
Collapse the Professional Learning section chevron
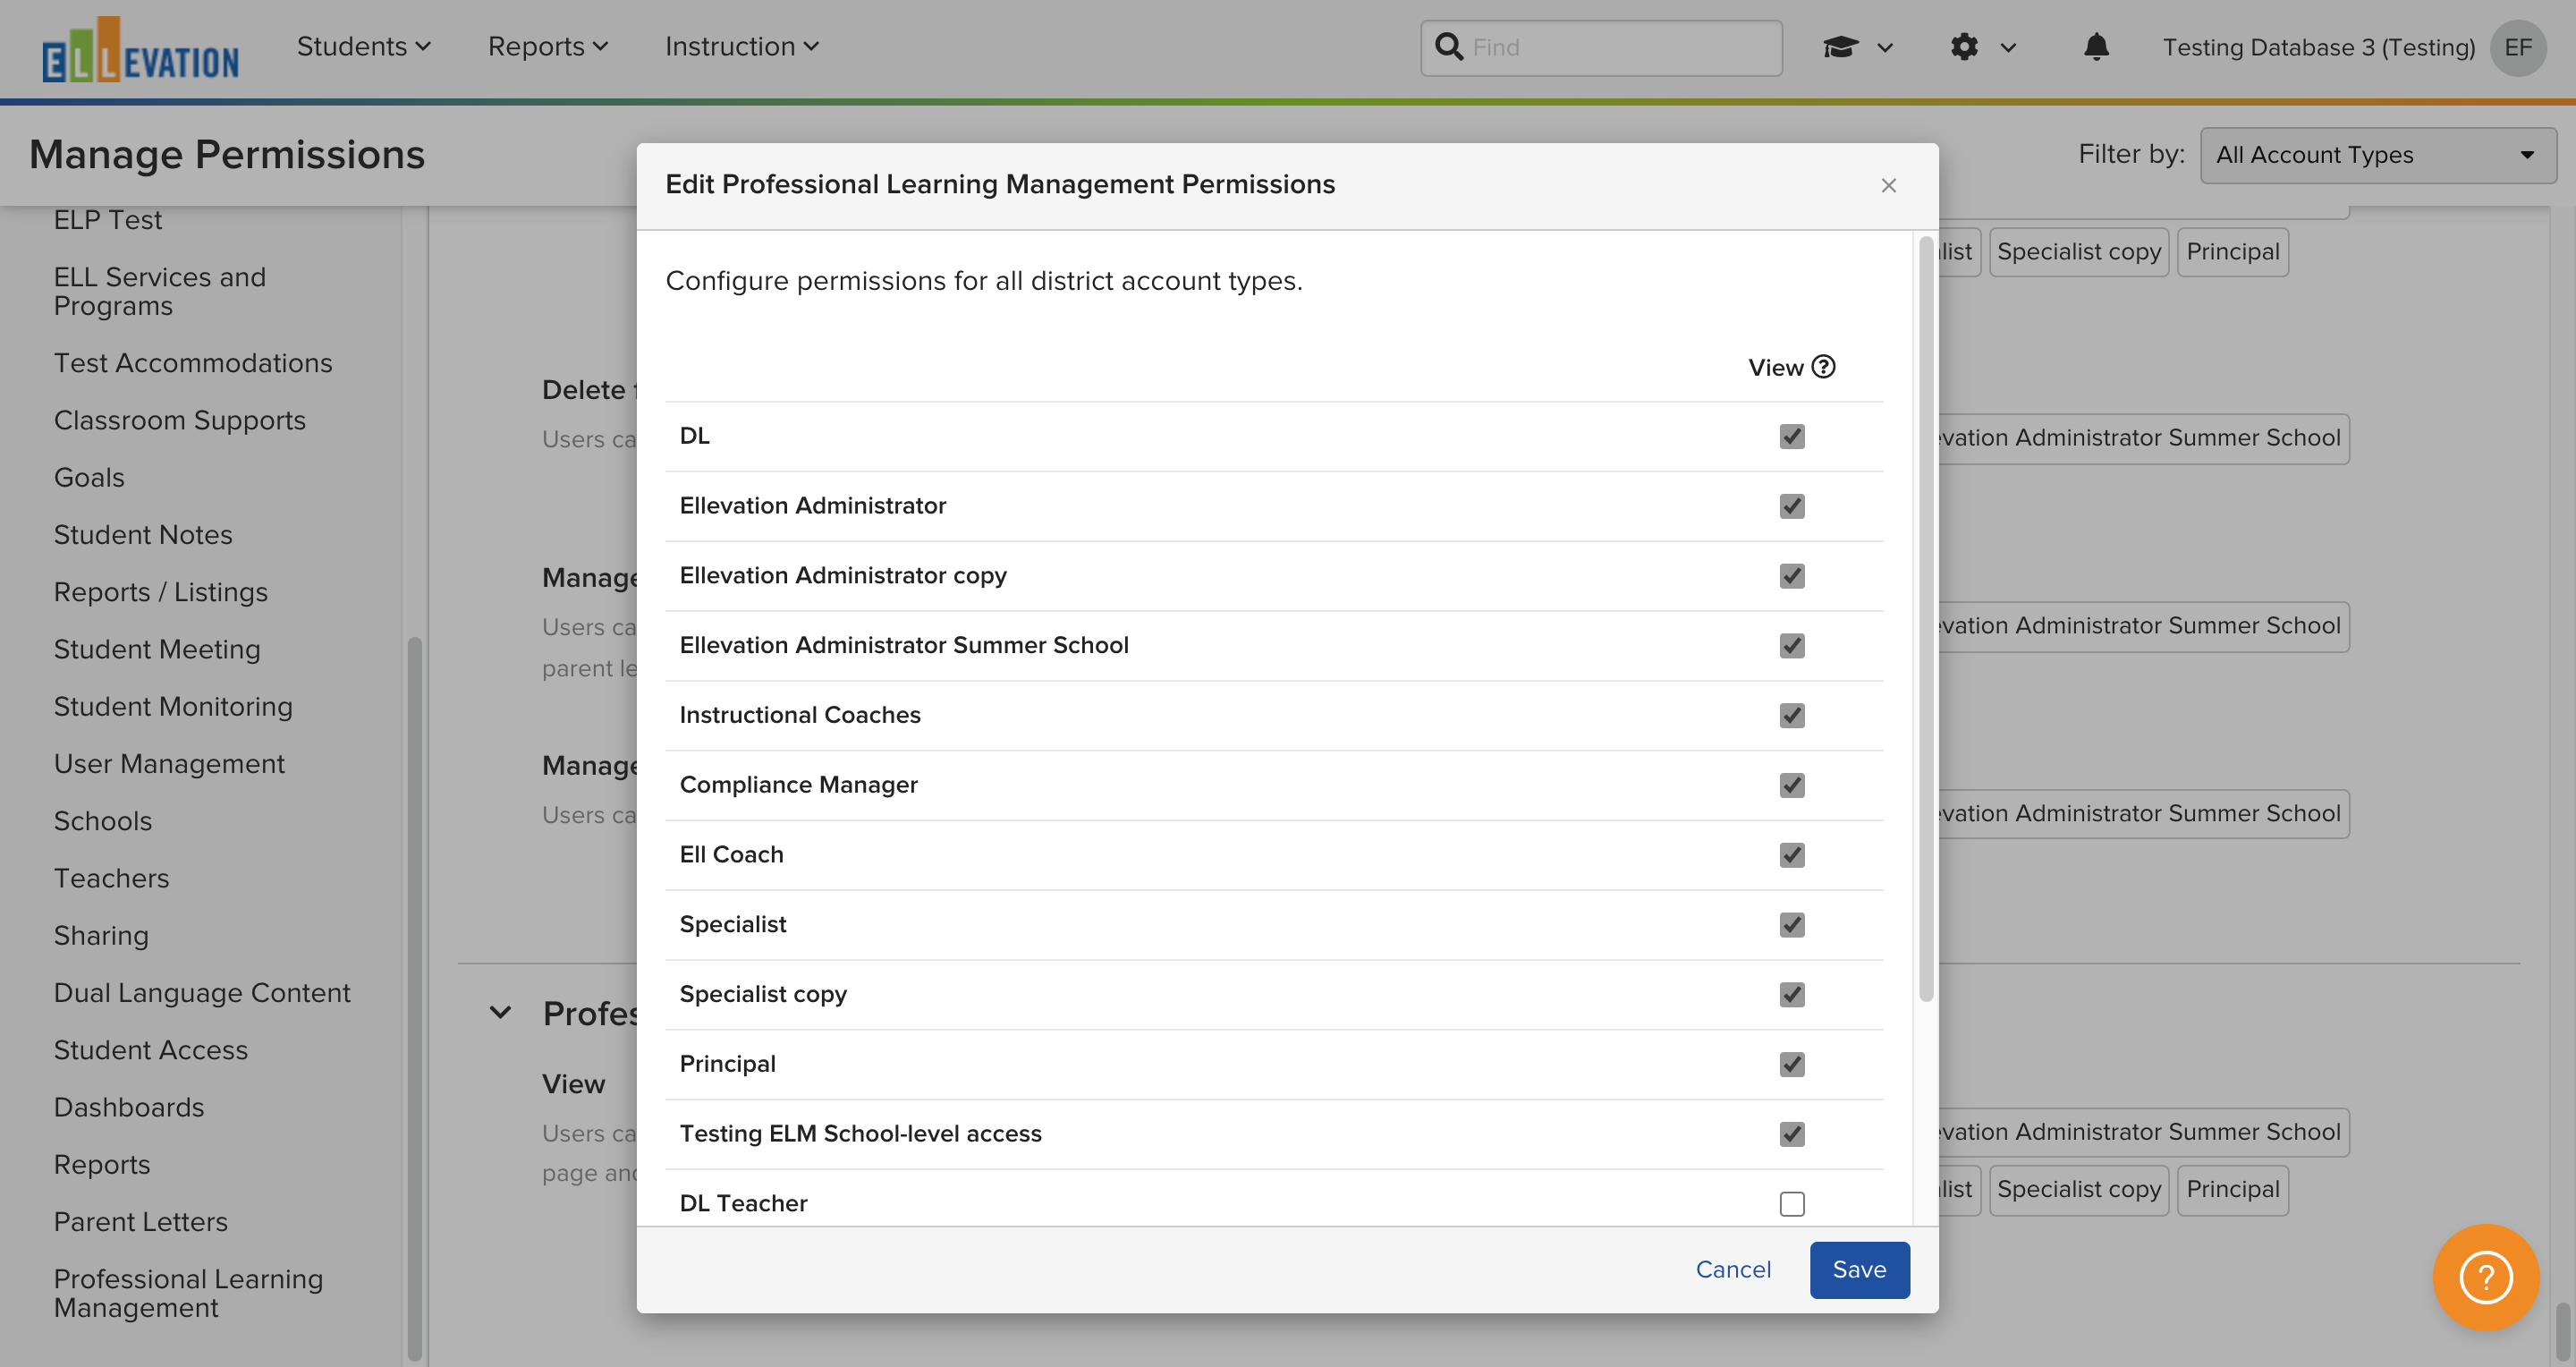tap(500, 1013)
